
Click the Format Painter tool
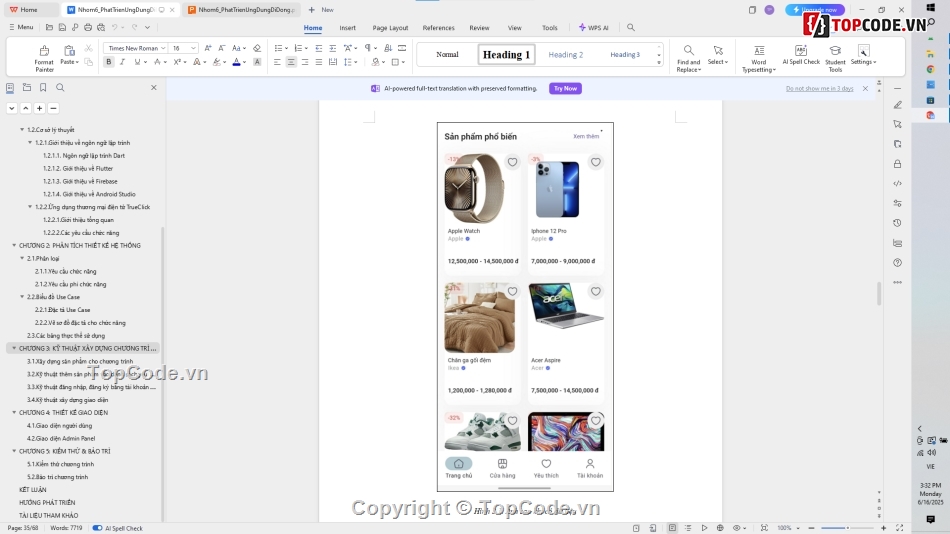[x=44, y=58]
